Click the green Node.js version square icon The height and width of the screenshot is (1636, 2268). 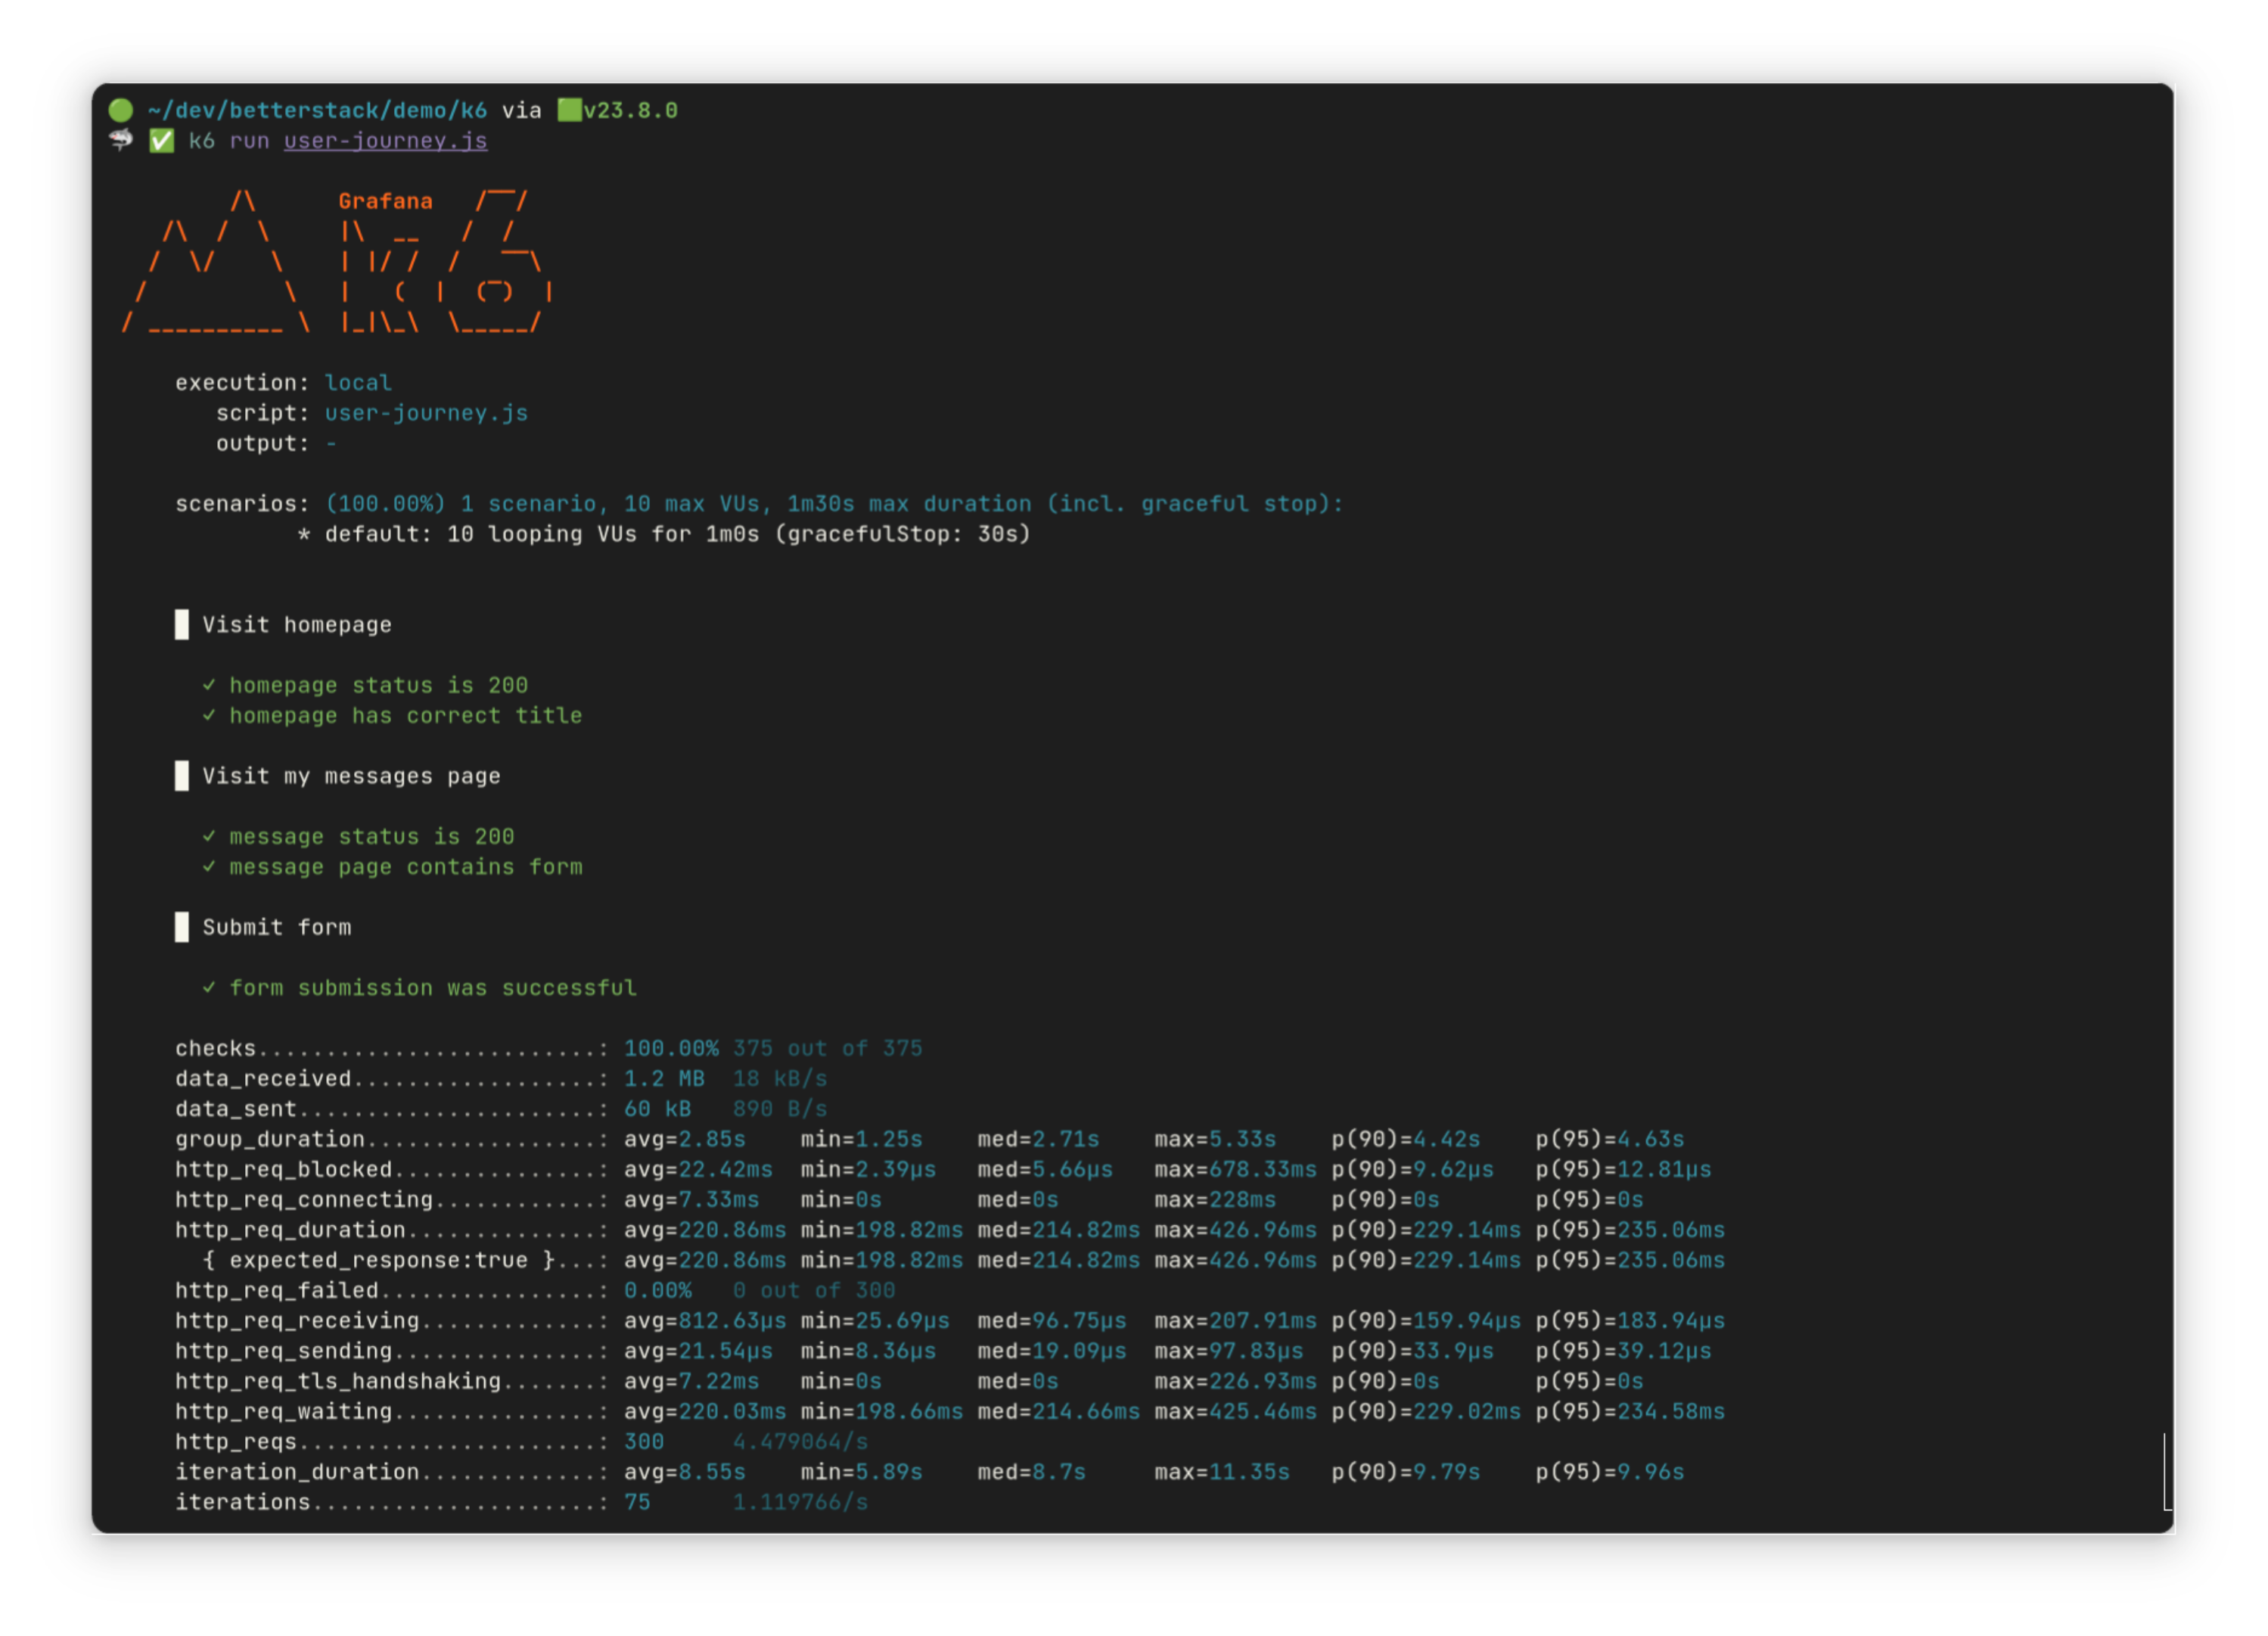tap(569, 110)
